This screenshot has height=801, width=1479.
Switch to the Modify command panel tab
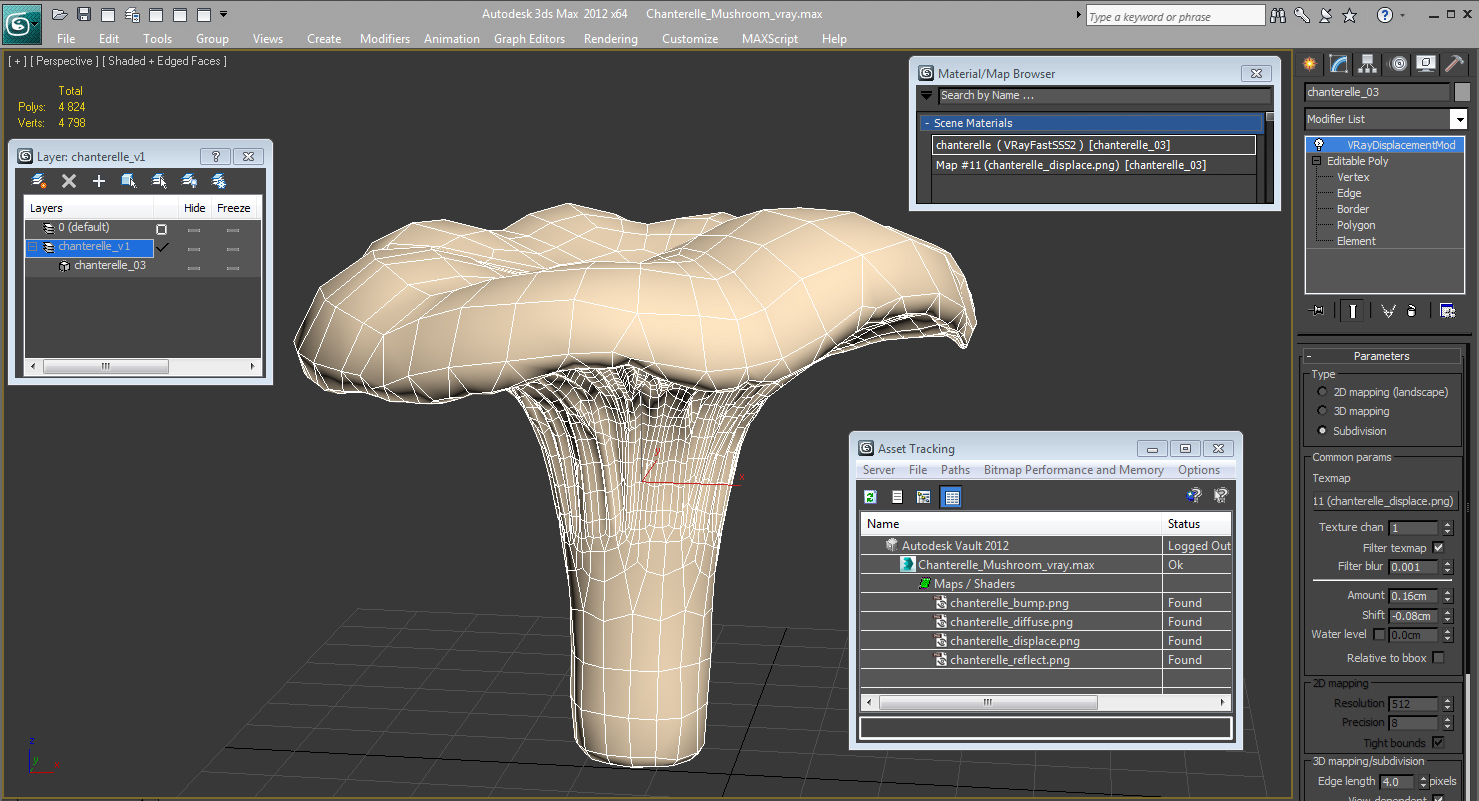(1338, 64)
